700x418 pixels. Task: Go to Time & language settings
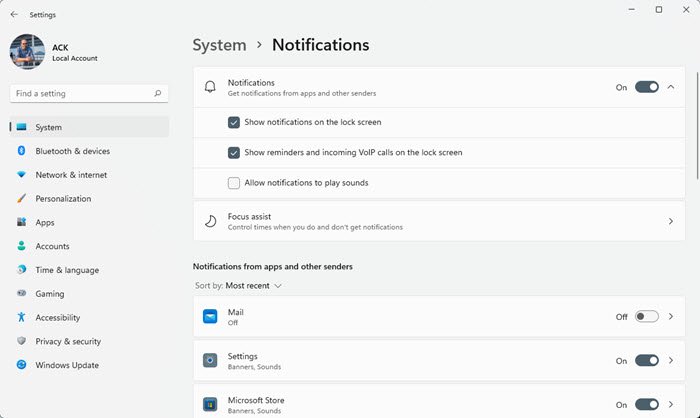click(x=66, y=270)
